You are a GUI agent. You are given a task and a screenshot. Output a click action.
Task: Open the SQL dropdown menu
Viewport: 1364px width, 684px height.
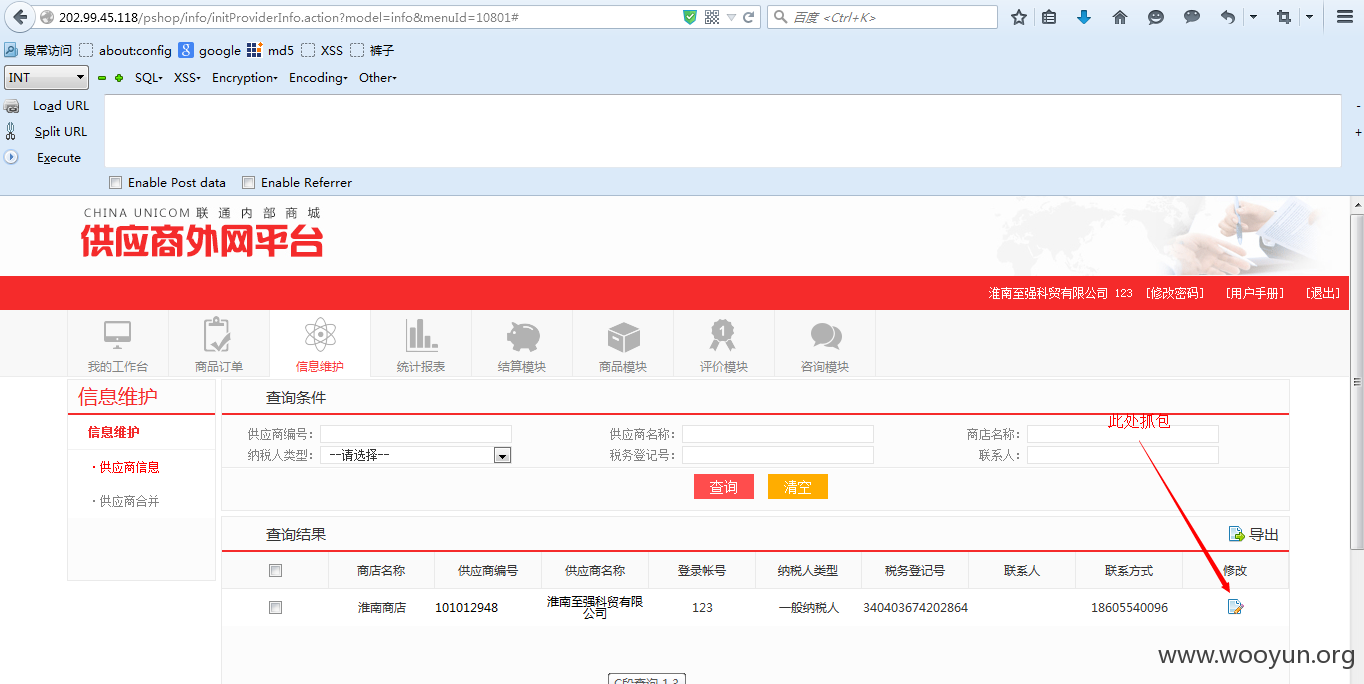[x=148, y=78]
